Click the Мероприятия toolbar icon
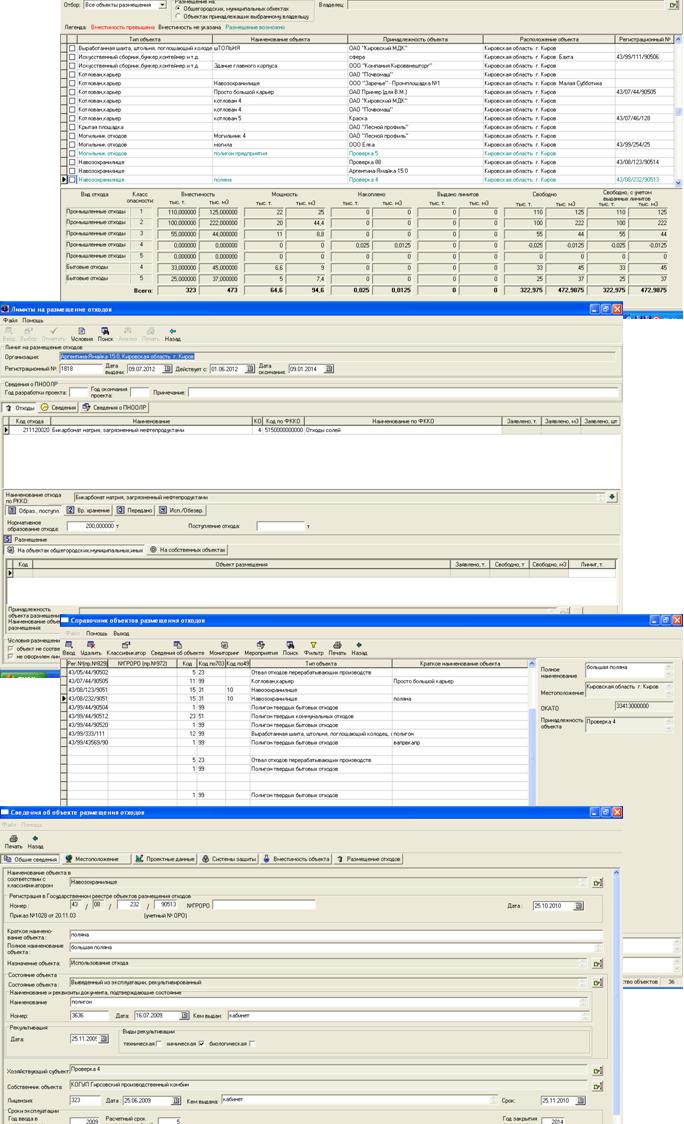This screenshot has width=684, height=1124. point(258,646)
